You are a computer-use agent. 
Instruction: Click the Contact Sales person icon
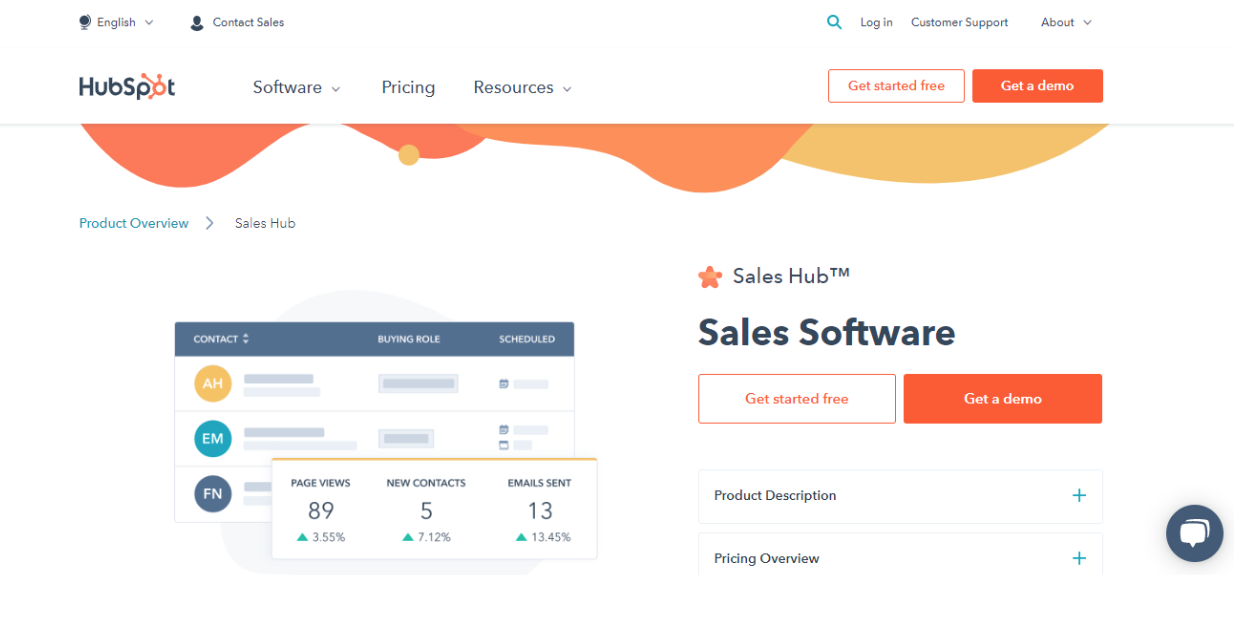pyautogui.click(x=197, y=22)
